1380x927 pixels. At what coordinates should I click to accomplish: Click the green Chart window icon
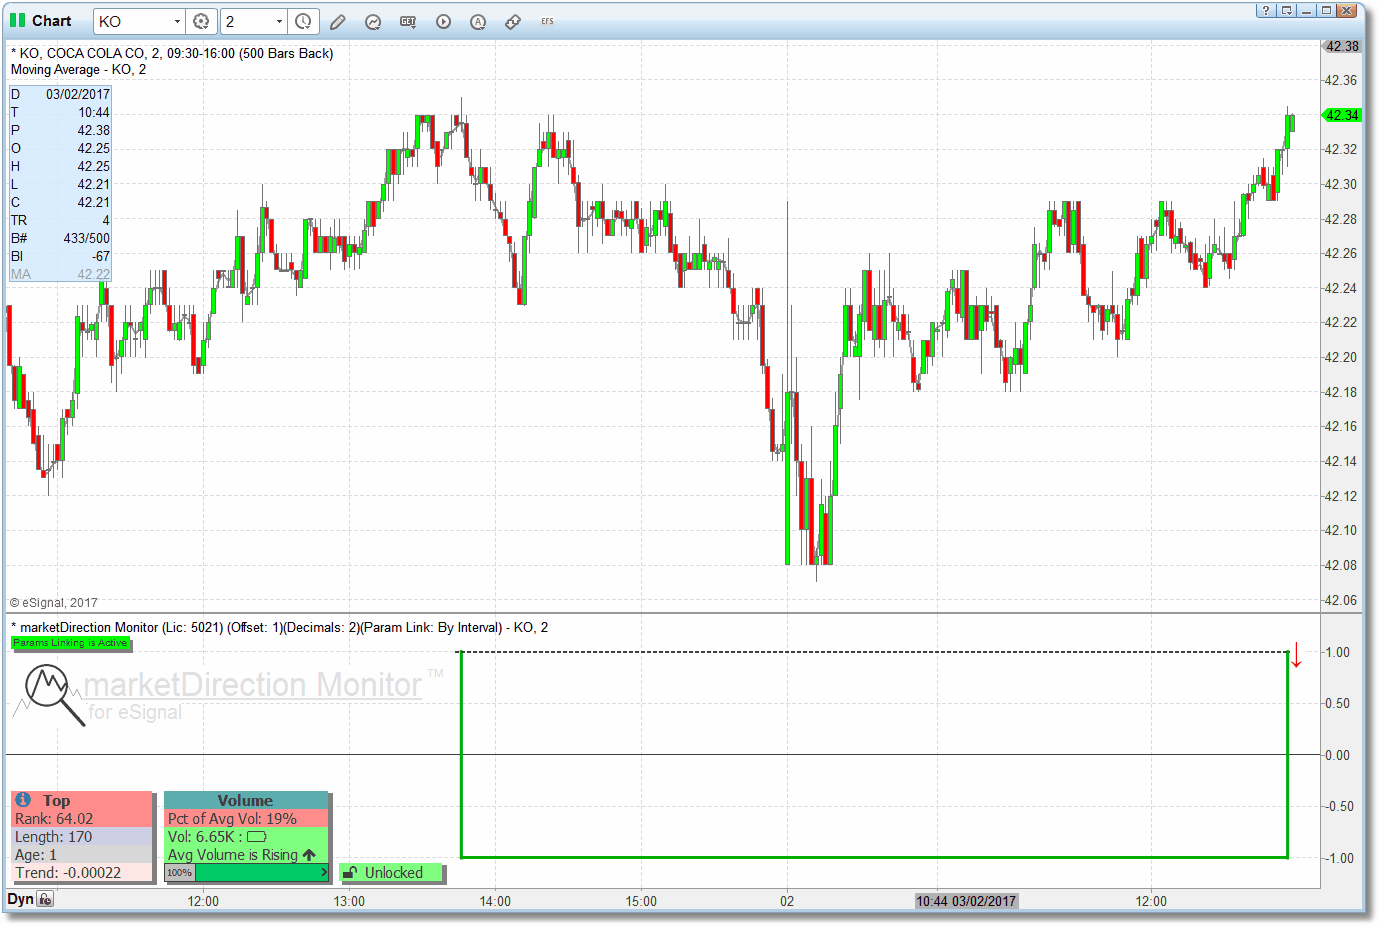[x=17, y=20]
